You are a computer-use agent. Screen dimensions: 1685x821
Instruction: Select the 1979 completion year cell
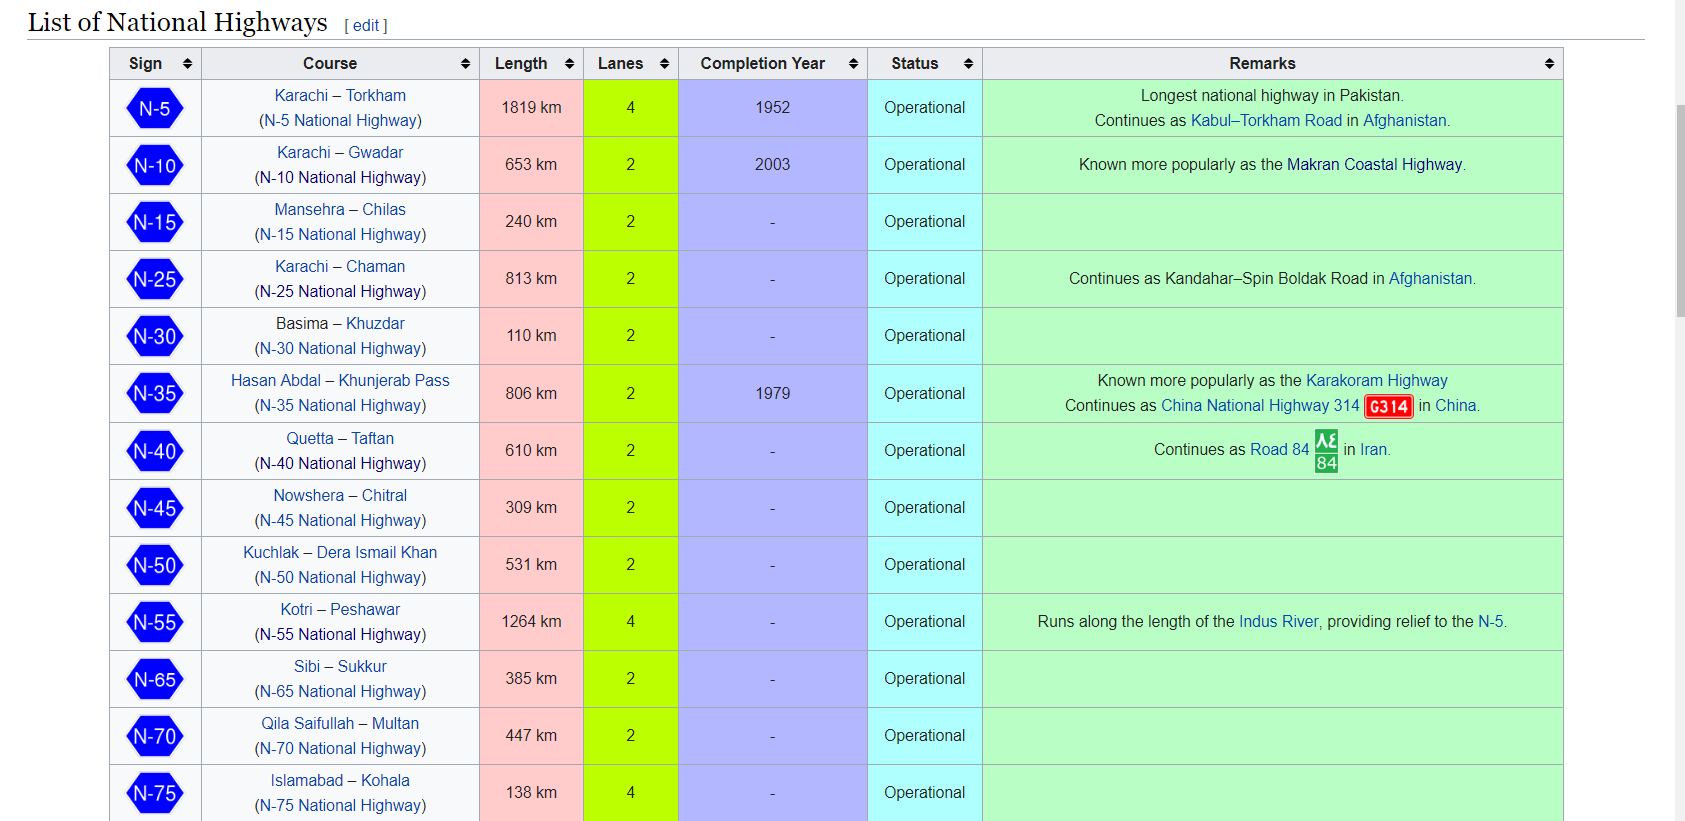pyautogui.click(x=773, y=393)
